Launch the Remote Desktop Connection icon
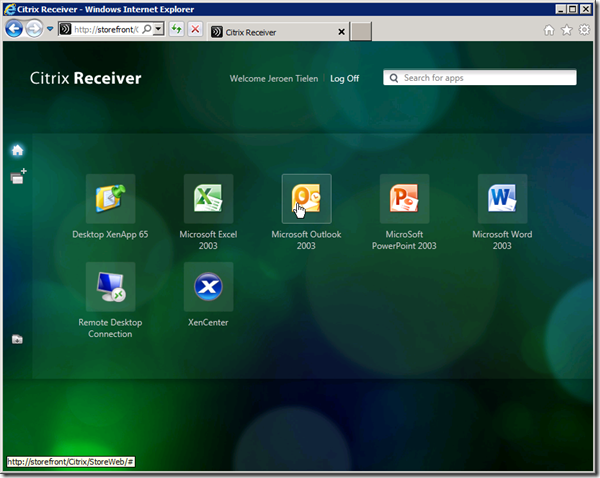 click(111, 287)
